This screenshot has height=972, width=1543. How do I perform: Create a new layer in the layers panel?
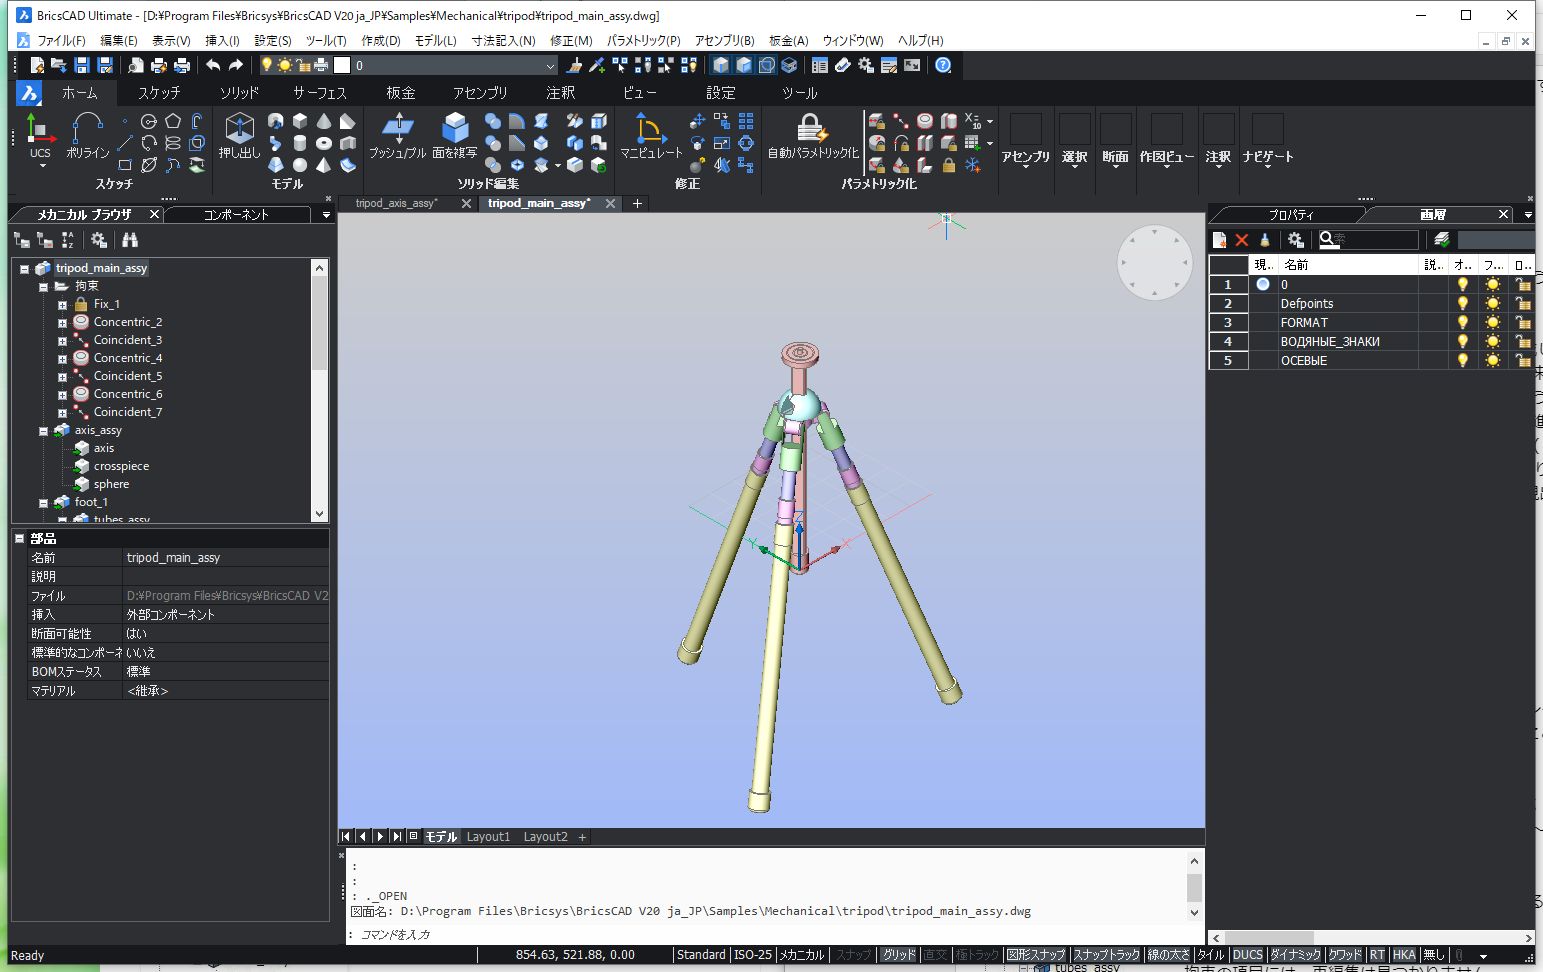tap(1219, 239)
